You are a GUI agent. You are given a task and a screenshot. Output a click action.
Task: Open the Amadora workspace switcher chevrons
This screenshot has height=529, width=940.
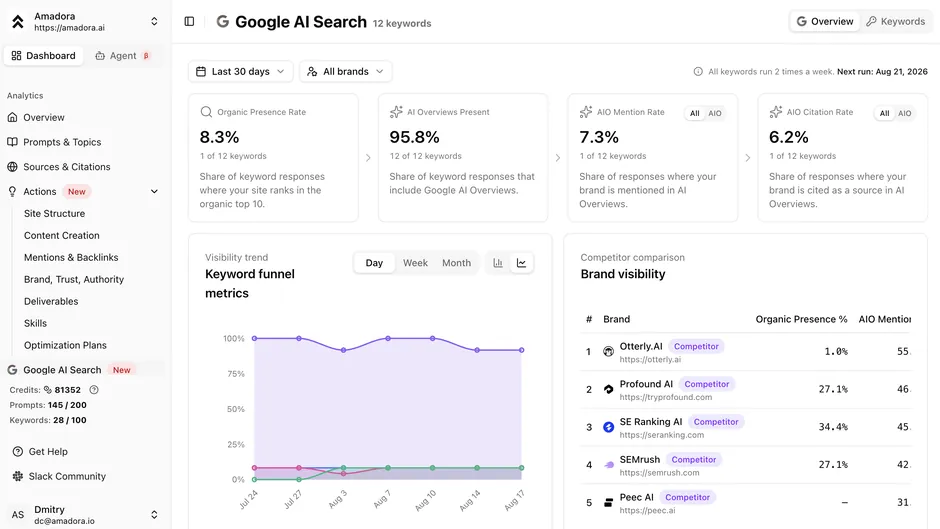click(x=154, y=22)
